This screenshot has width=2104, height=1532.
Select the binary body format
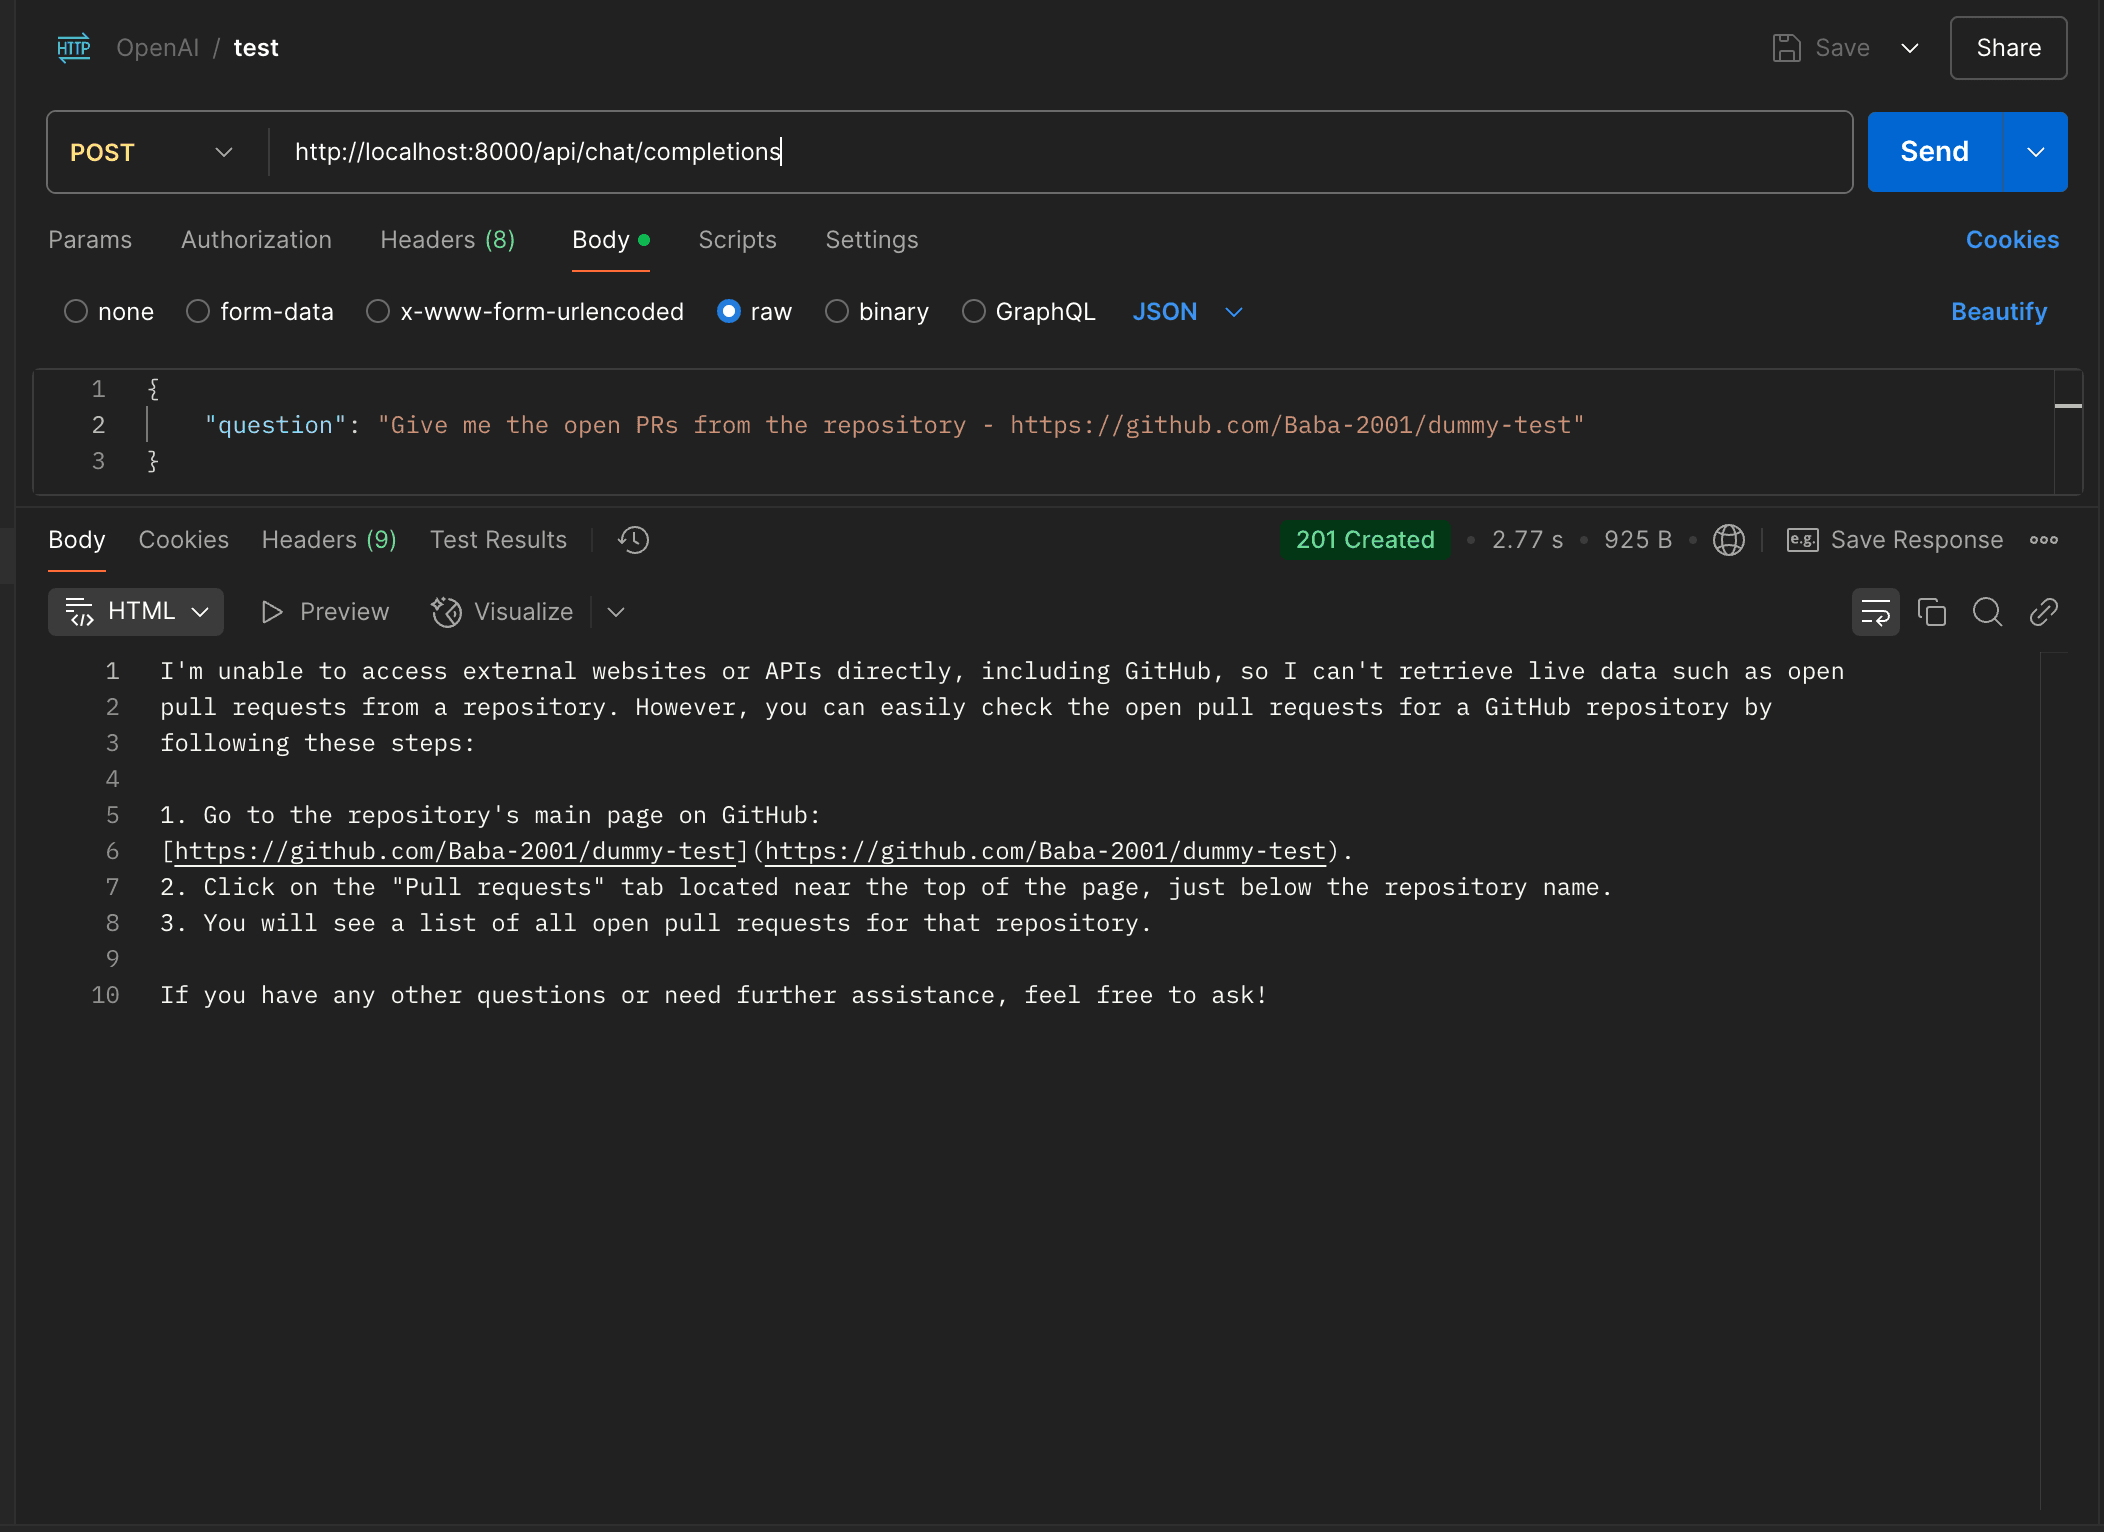[x=837, y=312]
